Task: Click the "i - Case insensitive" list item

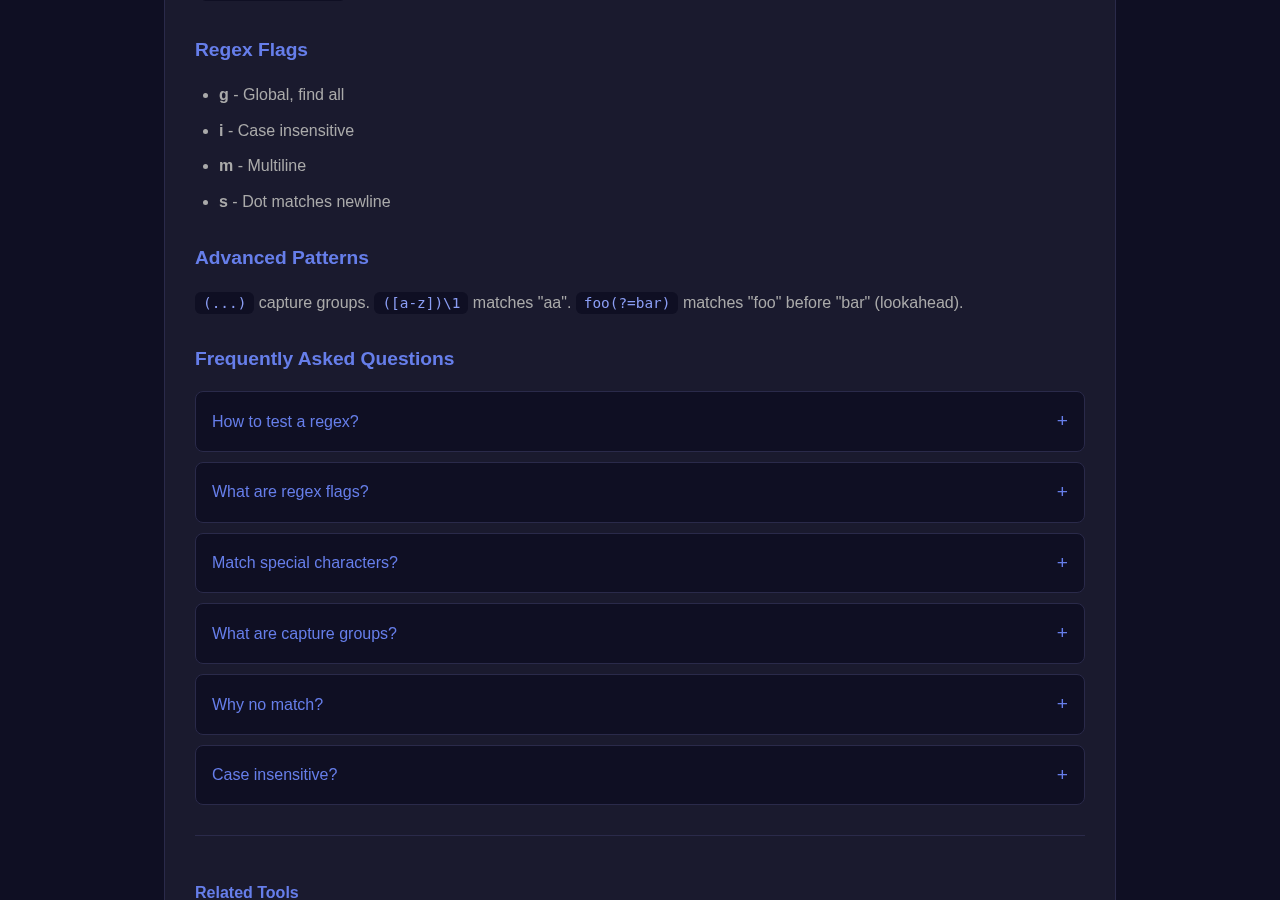Action: click(x=286, y=131)
